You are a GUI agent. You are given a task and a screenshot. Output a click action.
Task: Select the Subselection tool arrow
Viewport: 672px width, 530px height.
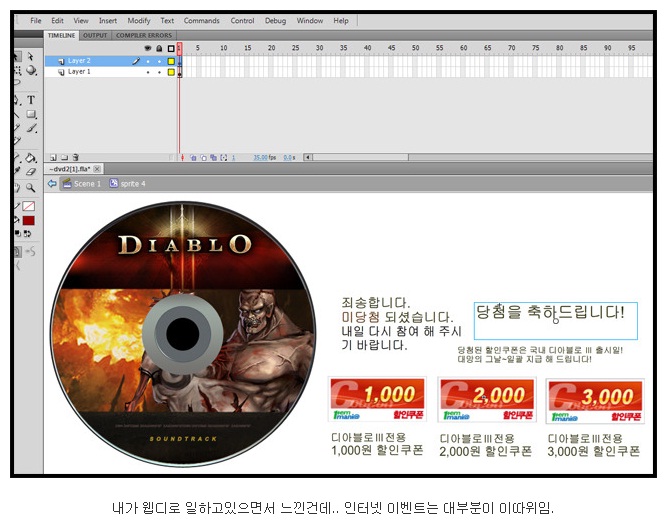(30, 56)
